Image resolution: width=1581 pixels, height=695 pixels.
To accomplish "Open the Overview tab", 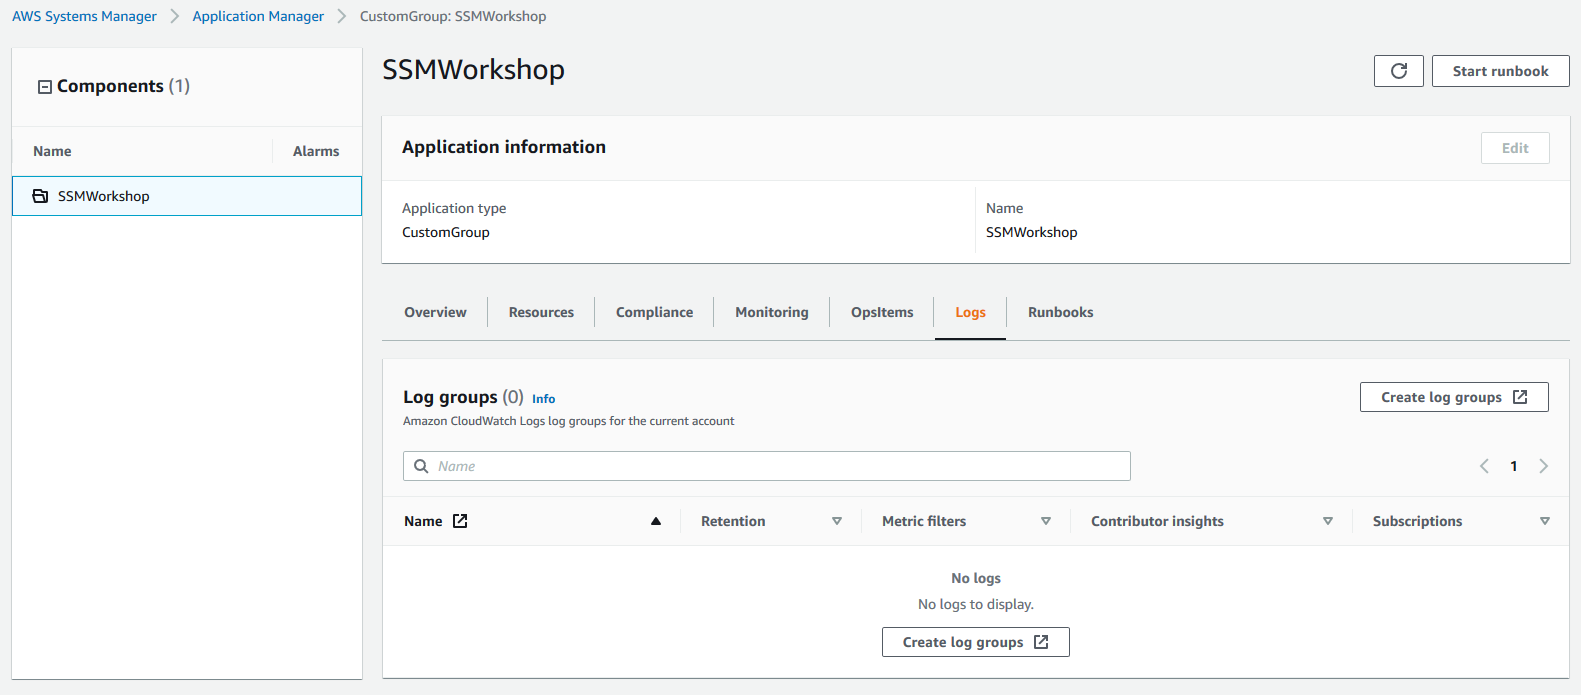I will (x=435, y=312).
